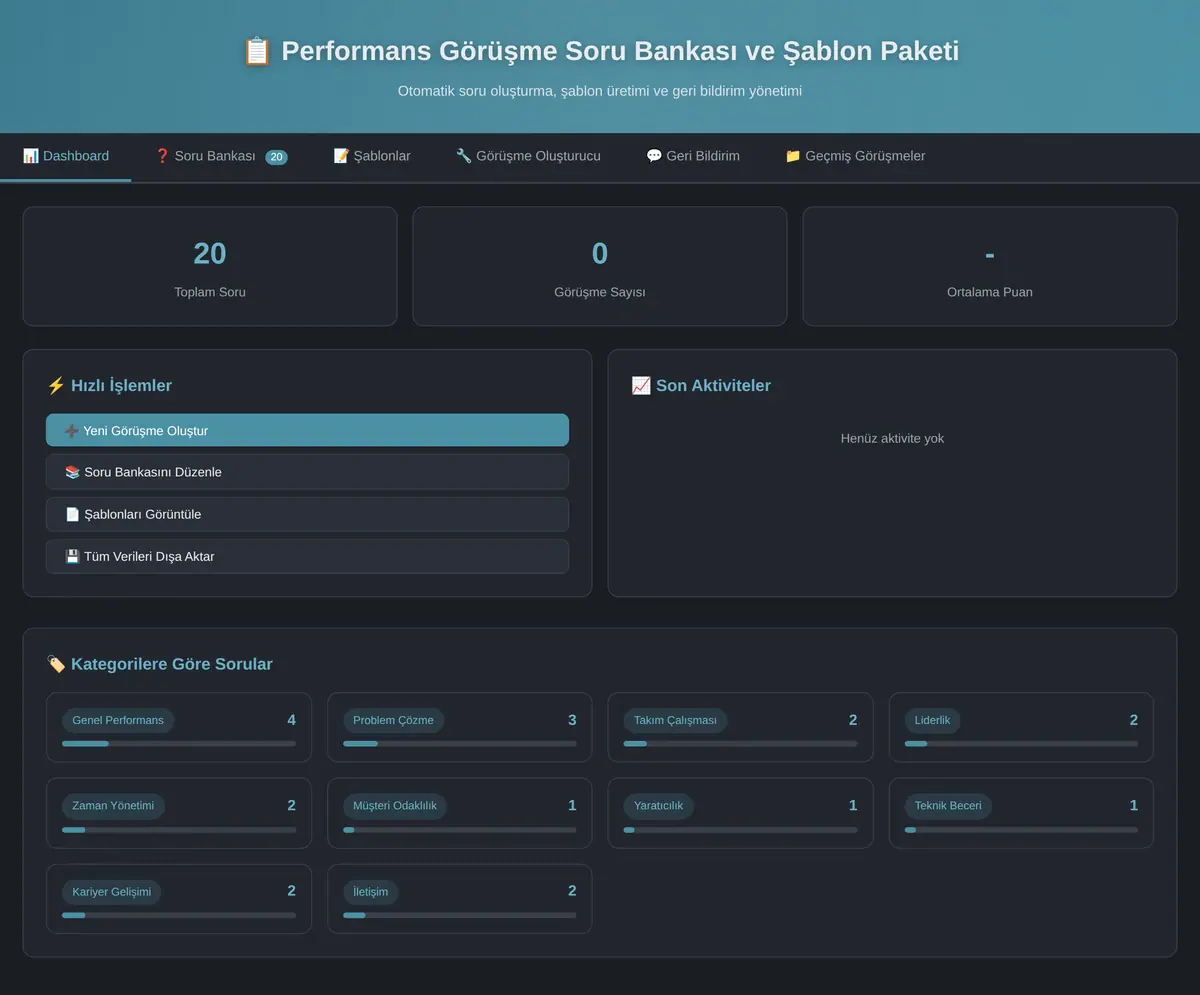1200x995 pixels.
Task: Click the count 4 in Genel Performans
Action: 291,720
